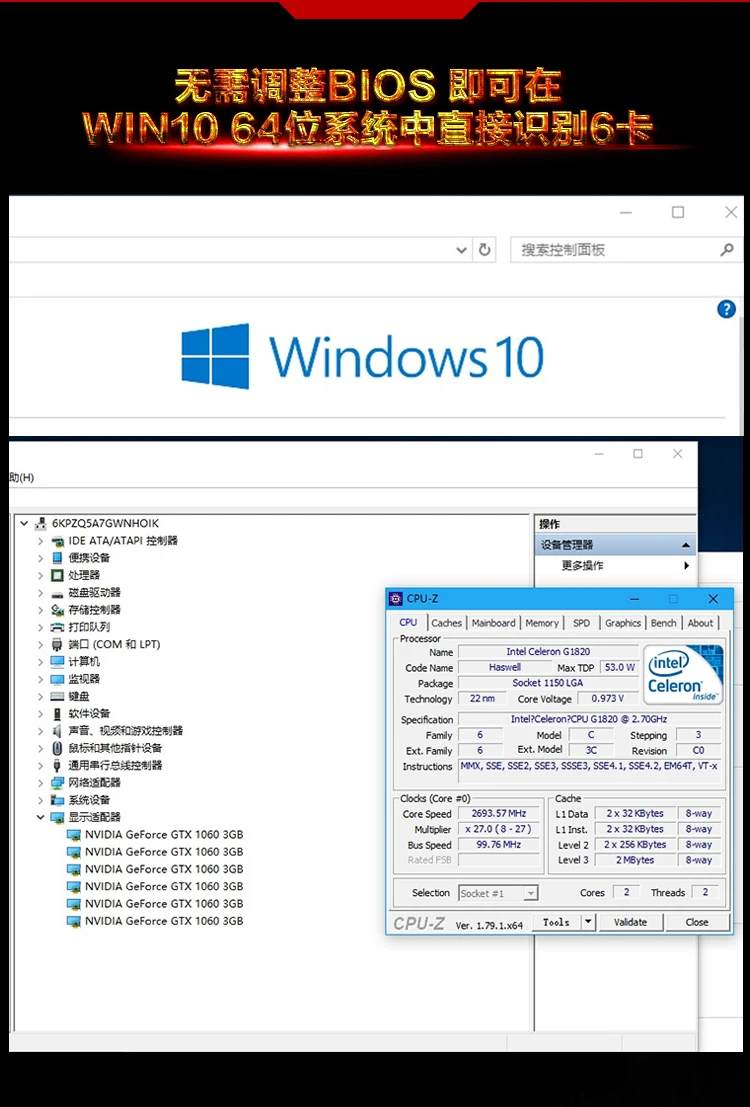Click the computer node icon for 6KPZQ5A7GWNHOIK
This screenshot has height=1107, width=750.
(x=41, y=523)
